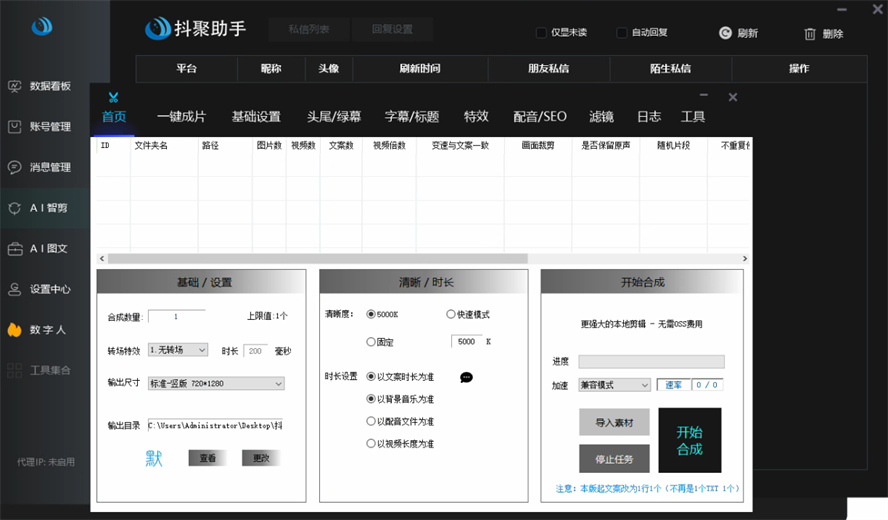Click the 朋友私信 column header
This screenshot has width=888, height=520.
[549, 69]
